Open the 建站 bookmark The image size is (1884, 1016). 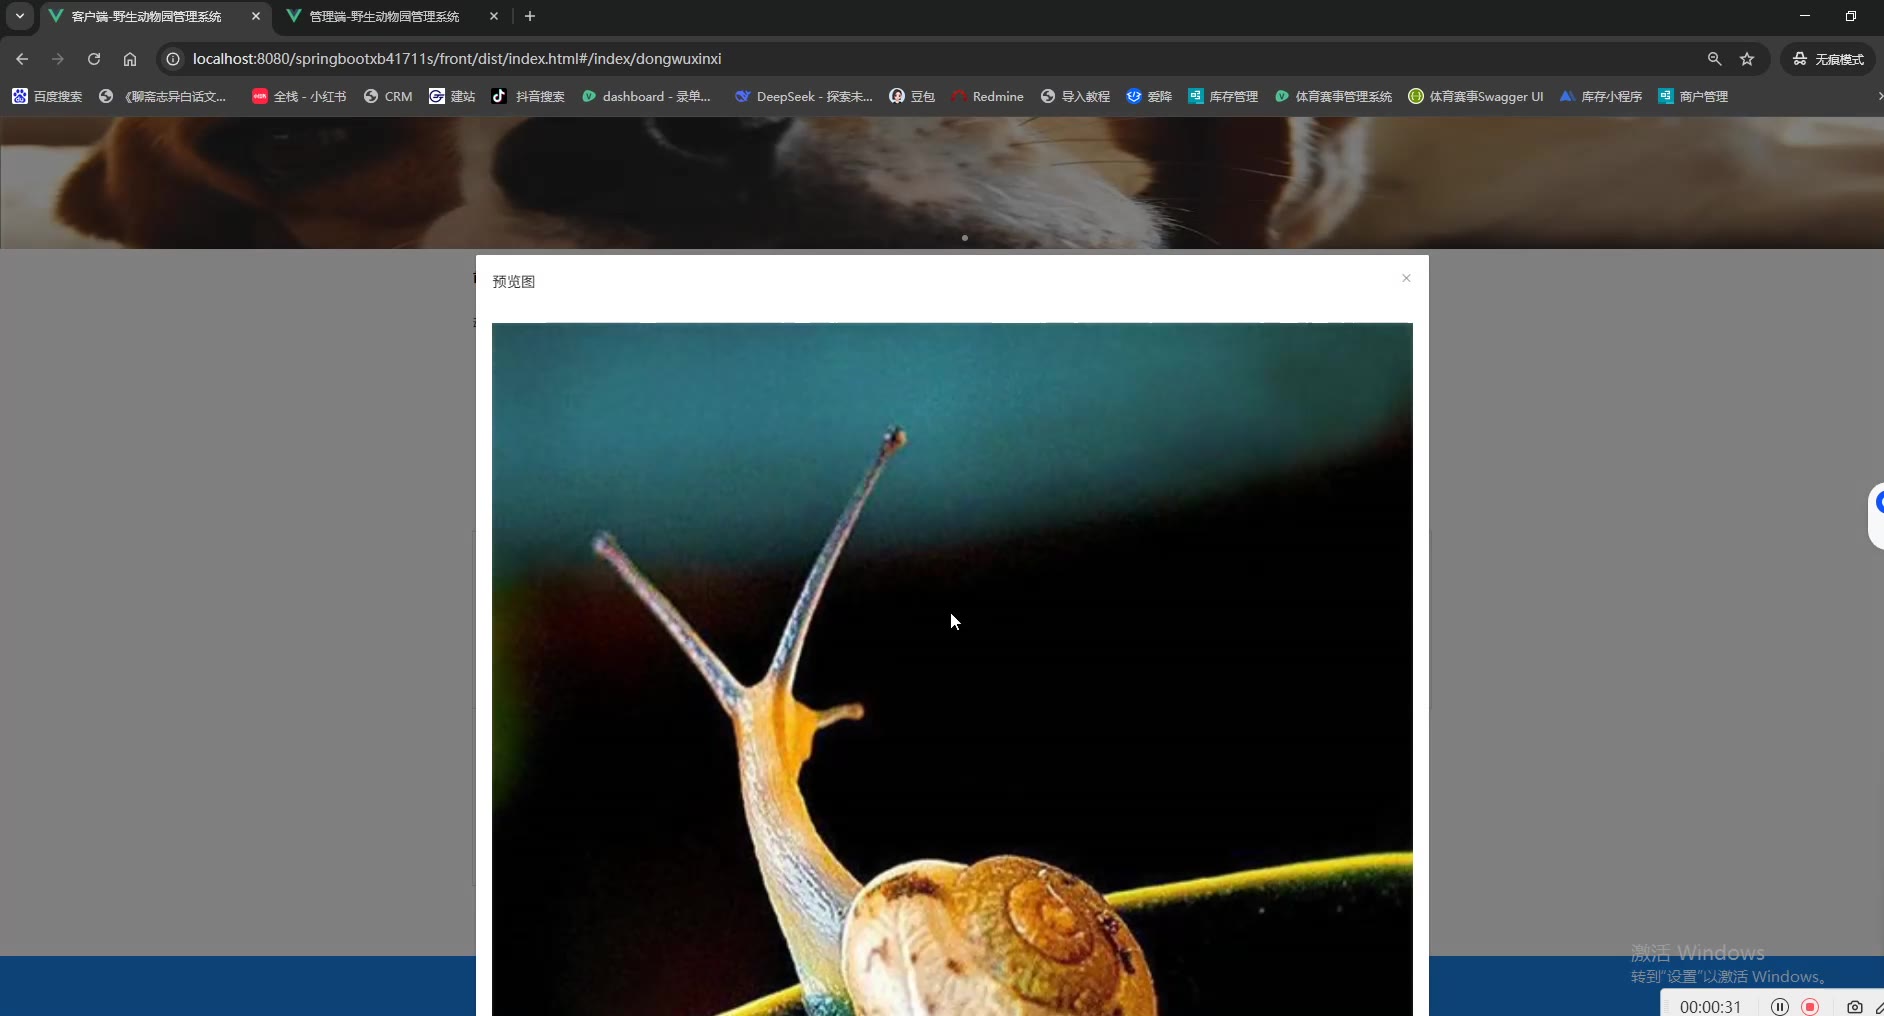coord(452,96)
